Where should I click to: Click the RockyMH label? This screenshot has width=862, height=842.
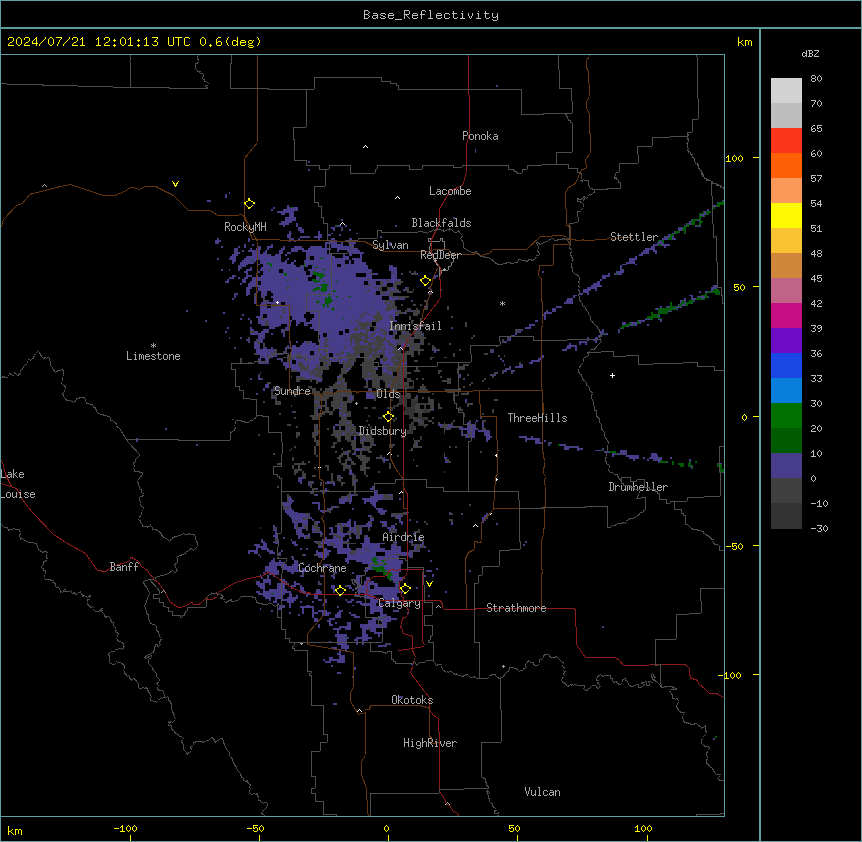[x=245, y=226]
